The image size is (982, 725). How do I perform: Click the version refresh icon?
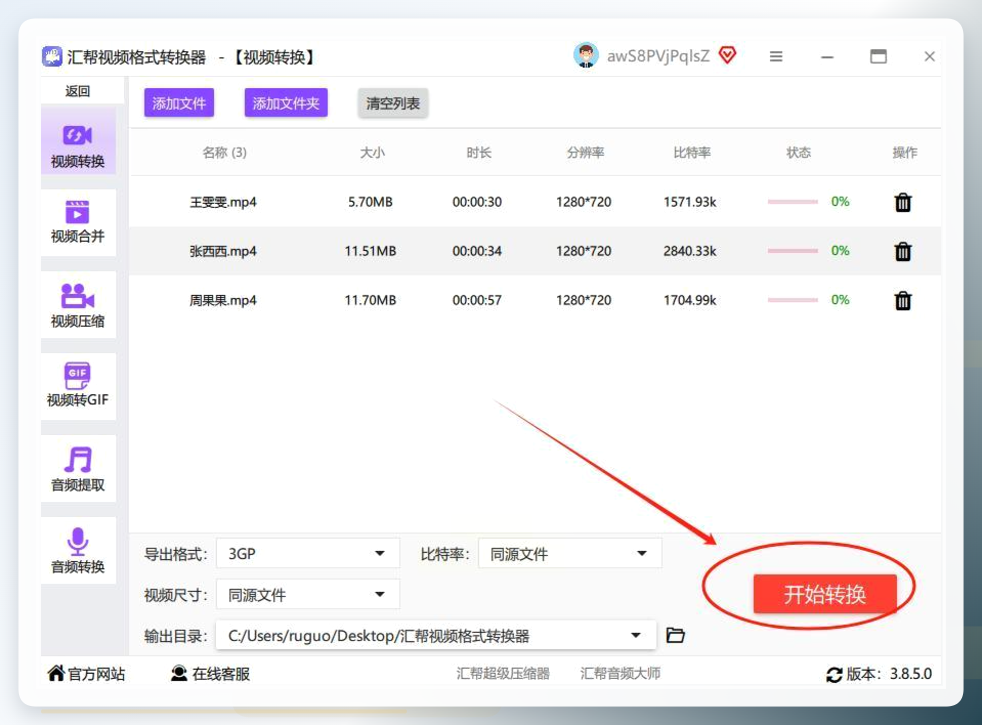point(834,674)
